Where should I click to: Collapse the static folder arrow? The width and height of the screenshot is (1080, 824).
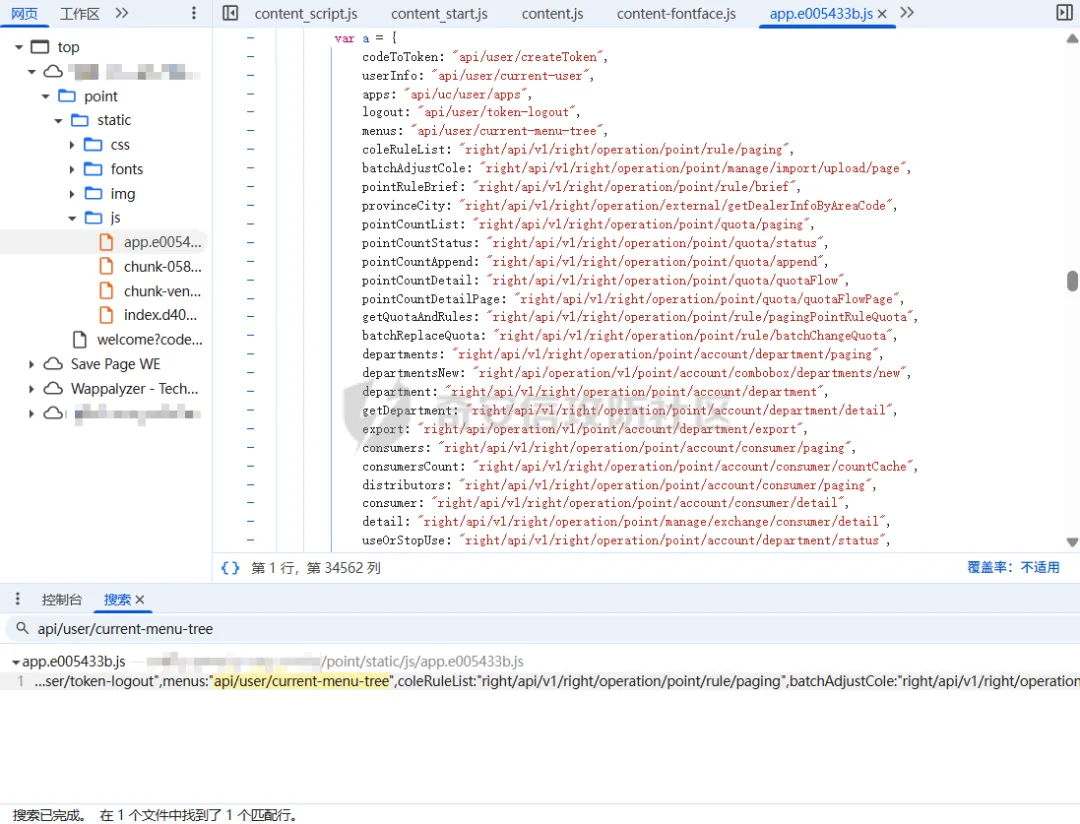(59, 121)
